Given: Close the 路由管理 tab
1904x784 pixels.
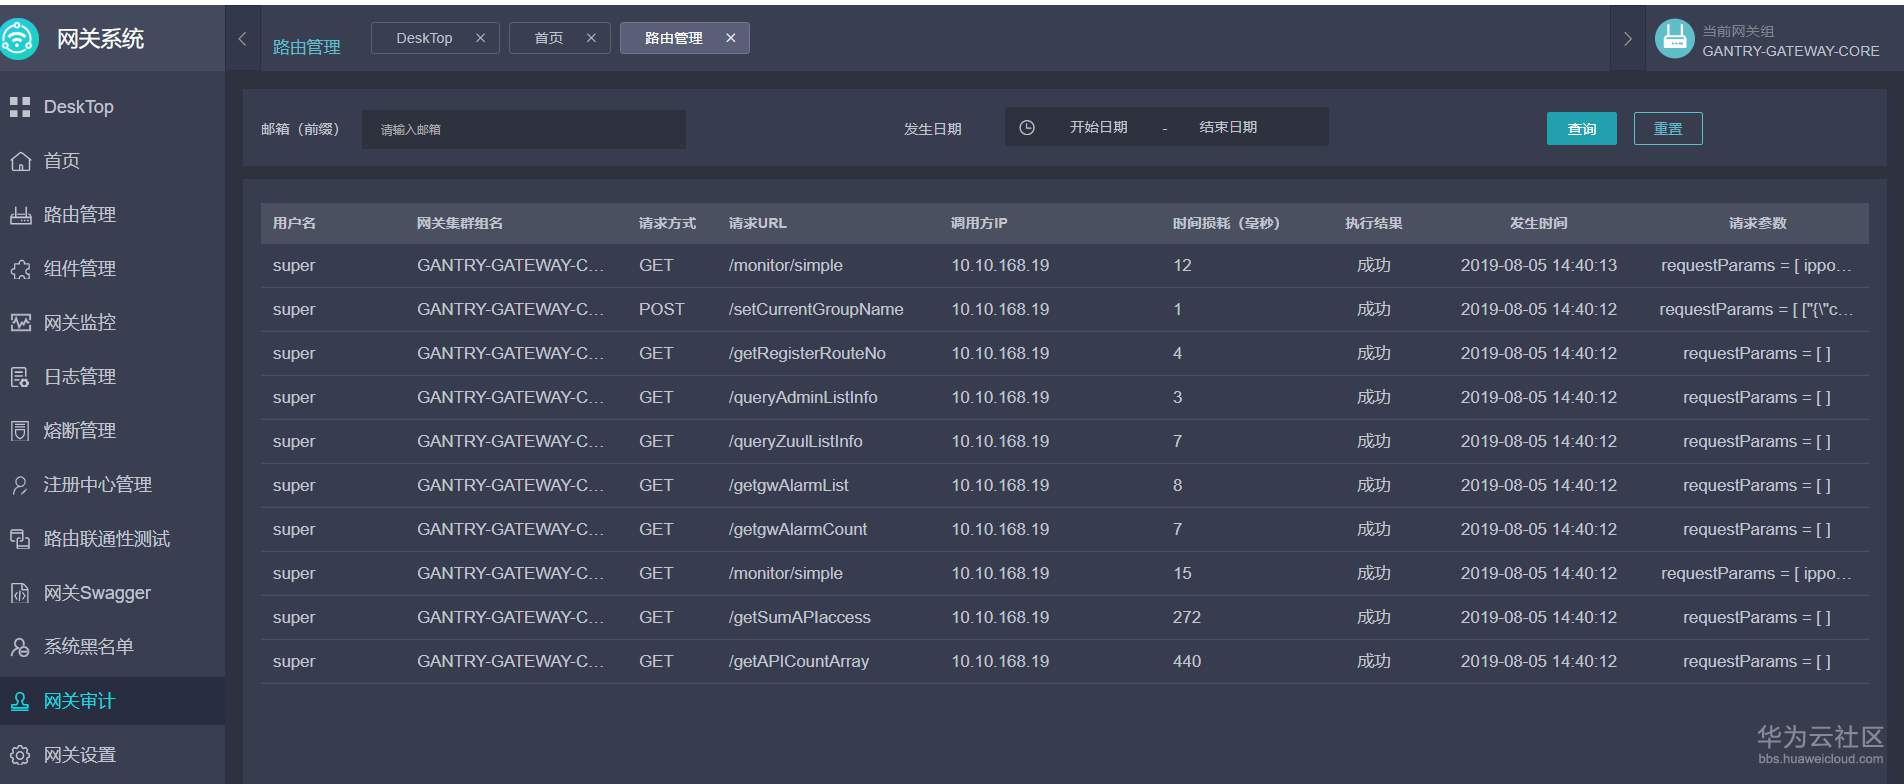Looking at the screenshot, I should point(731,38).
